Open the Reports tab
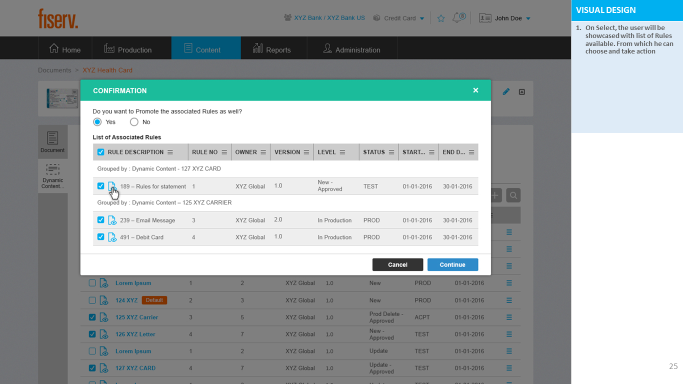This screenshot has height=384, width=683. [272, 49]
